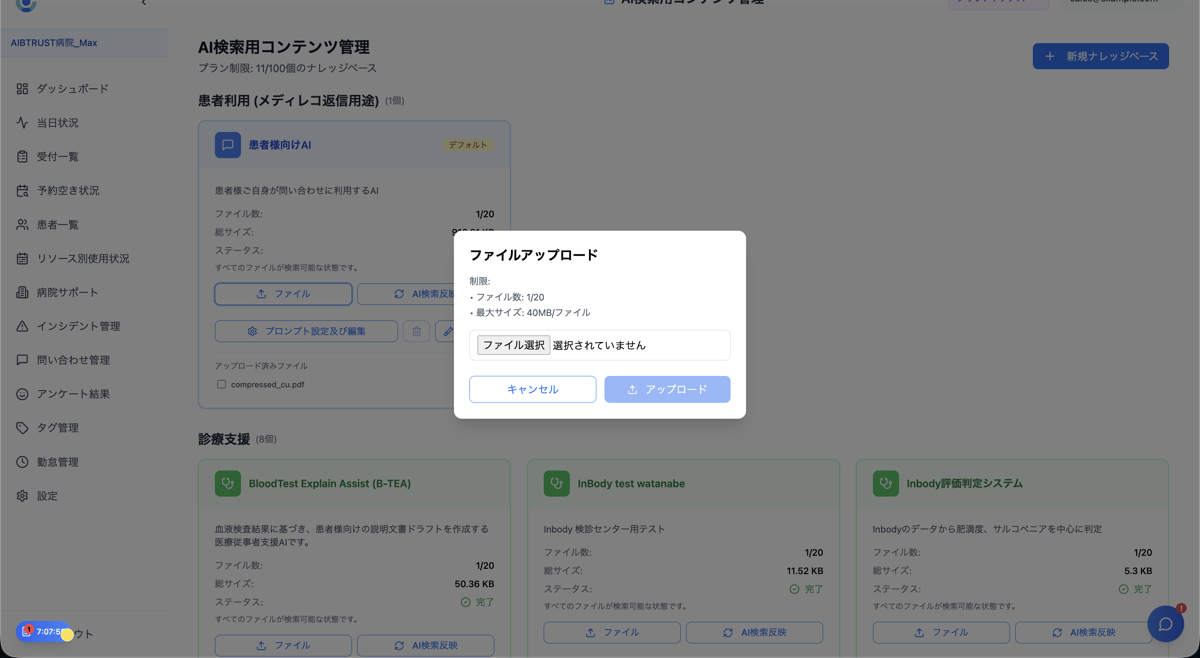Click the 勤怠管理 clock icon in sidebar
Viewport: 1200px width, 658px height.
(20, 461)
